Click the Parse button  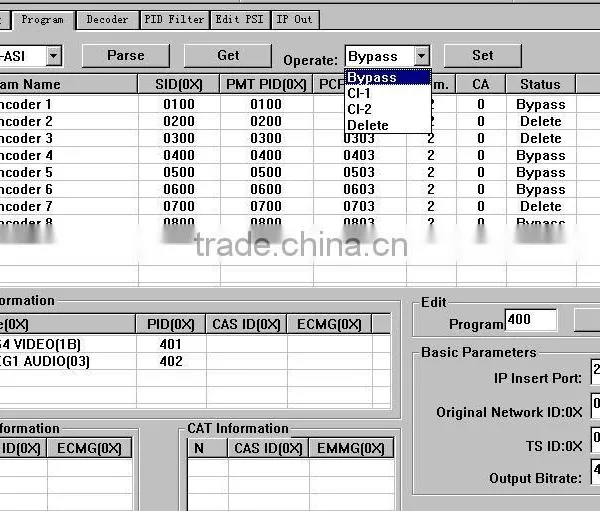pyautogui.click(x=126, y=56)
